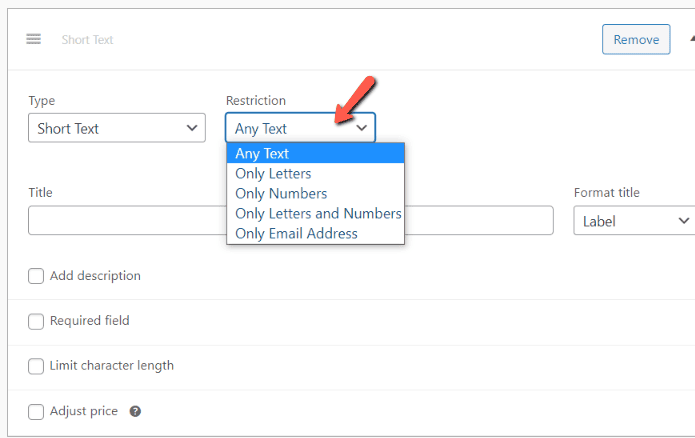This screenshot has width=695, height=438.
Task: Click the Restriction dropdown chevron arrow
Action: click(361, 128)
